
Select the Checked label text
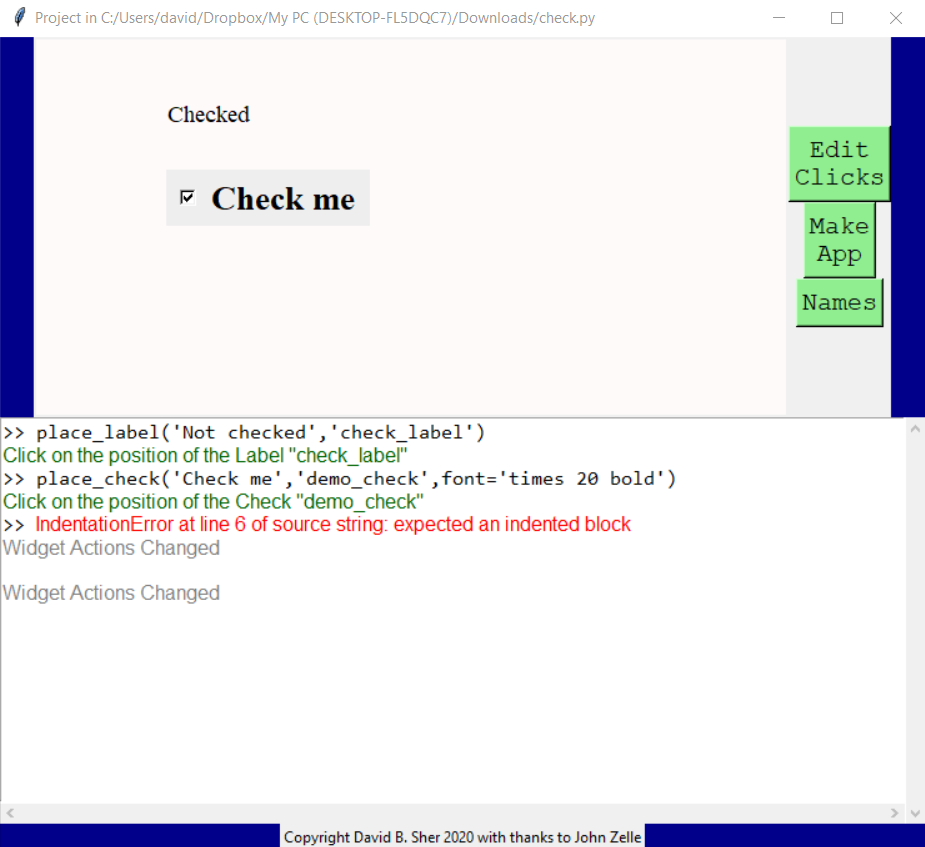[x=209, y=114]
